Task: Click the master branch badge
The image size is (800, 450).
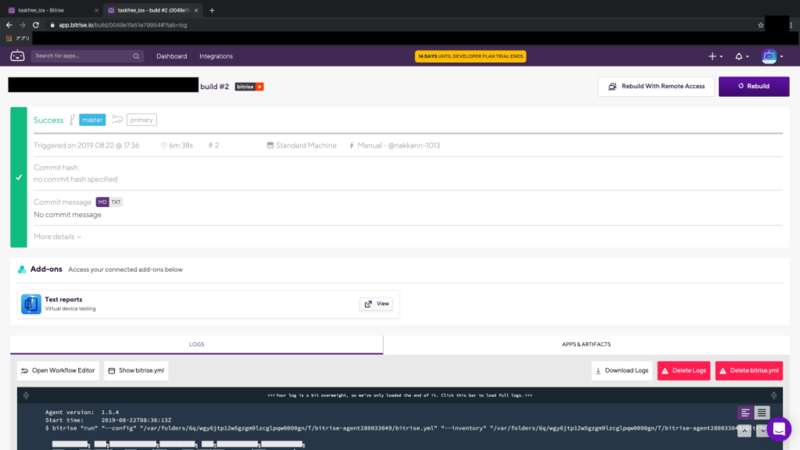Action: [92, 120]
